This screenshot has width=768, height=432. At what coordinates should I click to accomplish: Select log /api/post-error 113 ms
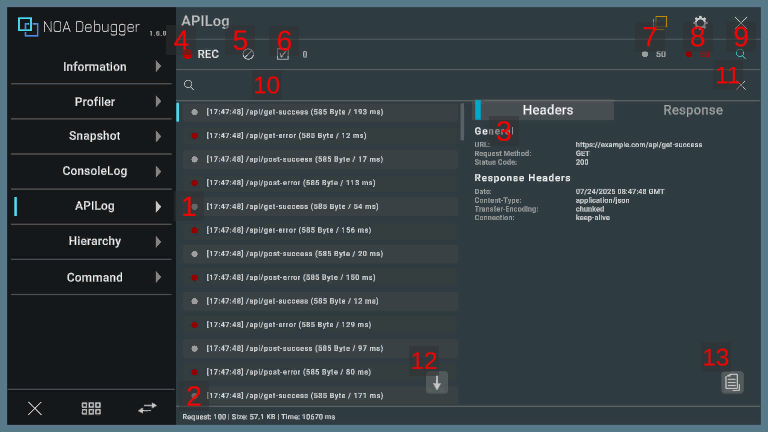coord(320,183)
